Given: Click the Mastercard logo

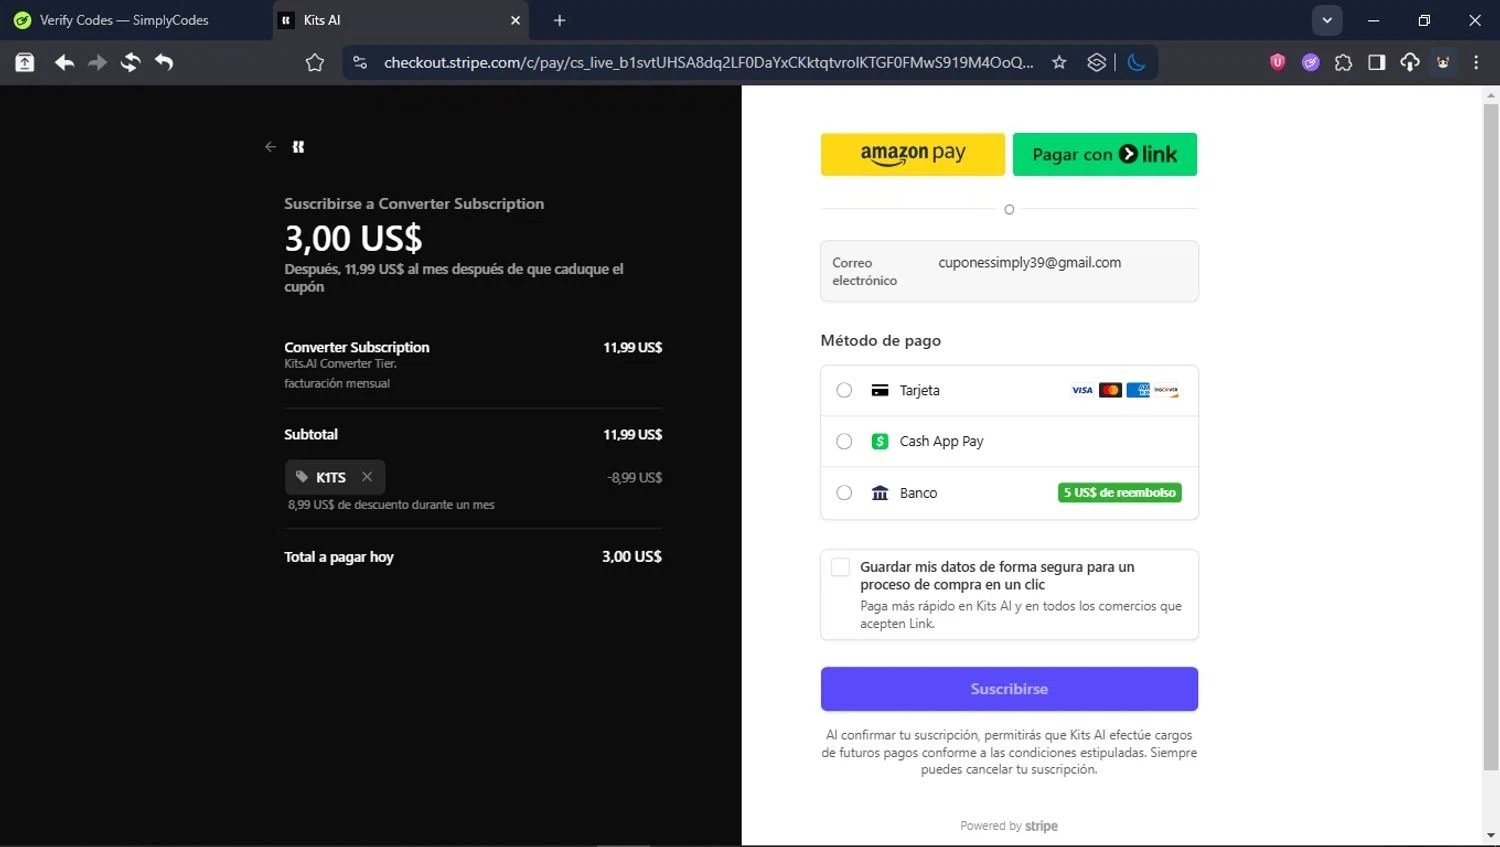Looking at the screenshot, I should click(x=1110, y=390).
